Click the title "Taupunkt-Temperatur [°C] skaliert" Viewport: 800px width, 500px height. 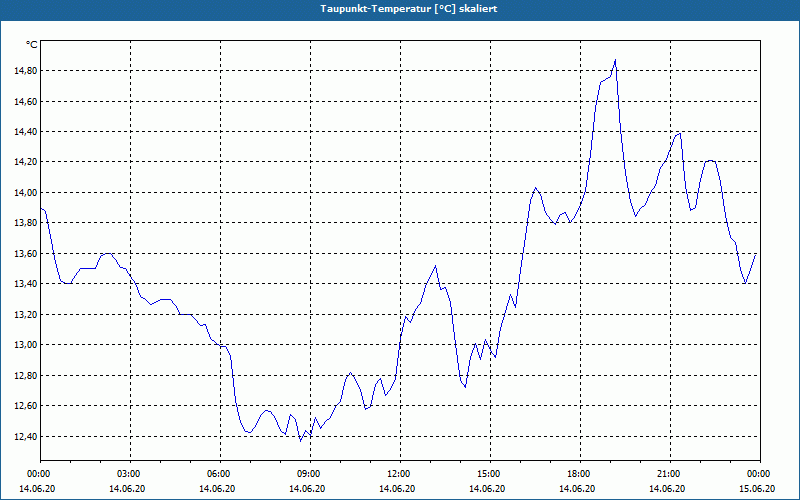click(x=409, y=9)
